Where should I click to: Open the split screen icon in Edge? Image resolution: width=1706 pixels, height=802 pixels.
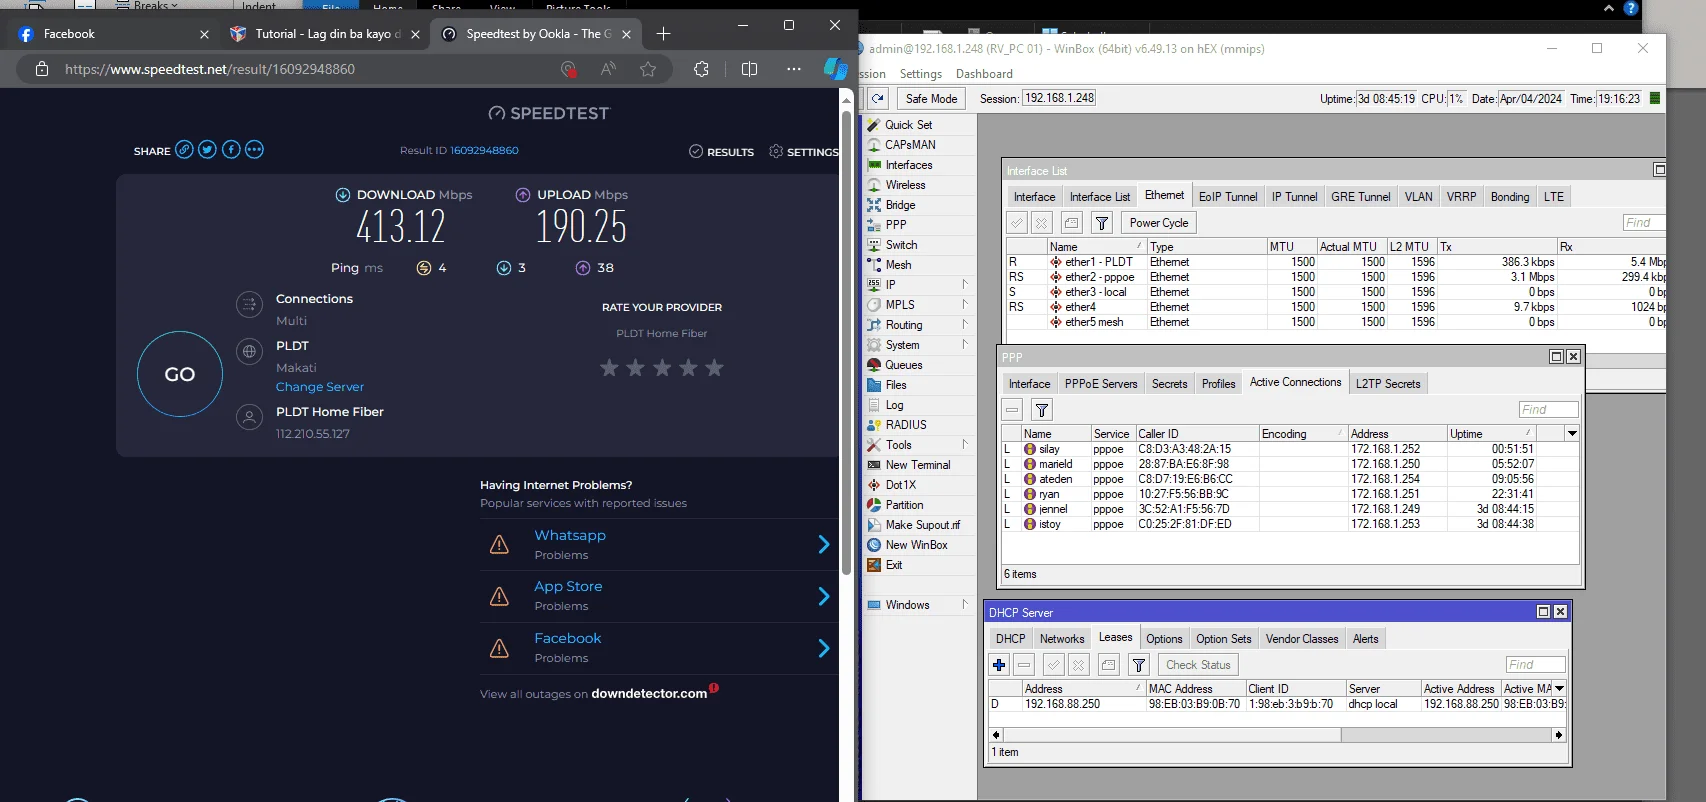749,69
